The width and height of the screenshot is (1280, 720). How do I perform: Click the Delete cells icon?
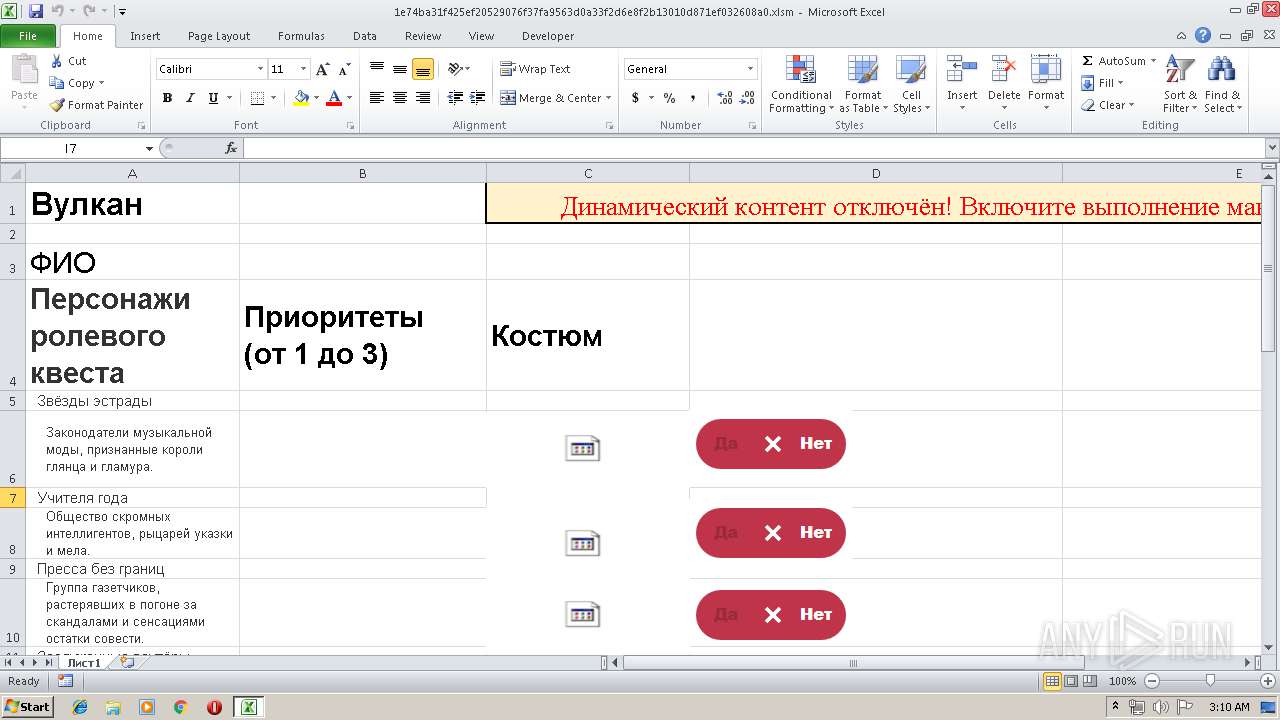pos(1004,70)
